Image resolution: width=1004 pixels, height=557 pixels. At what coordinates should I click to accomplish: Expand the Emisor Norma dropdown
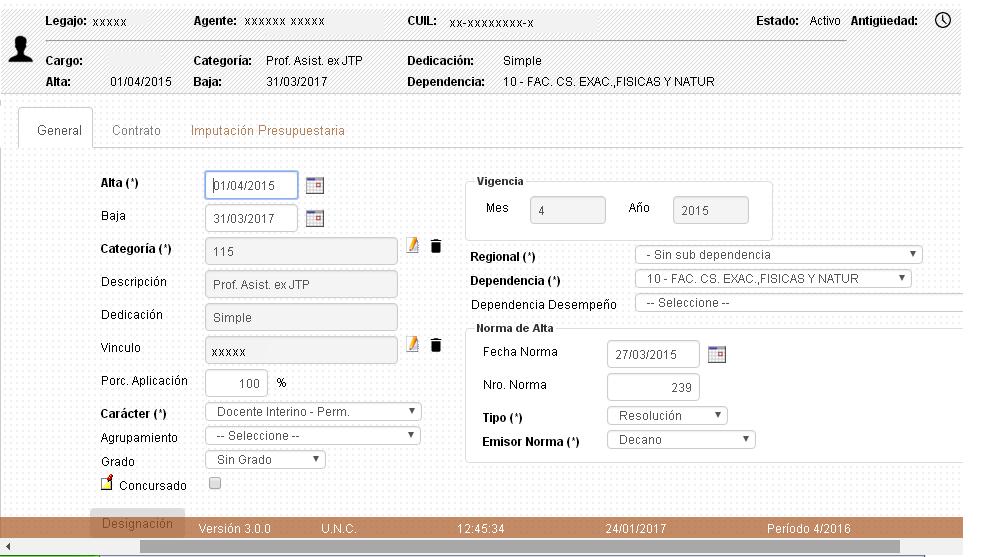tap(680, 439)
